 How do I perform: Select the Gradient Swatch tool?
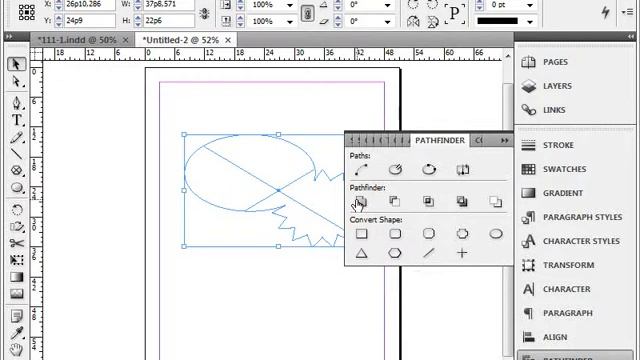(x=16, y=277)
